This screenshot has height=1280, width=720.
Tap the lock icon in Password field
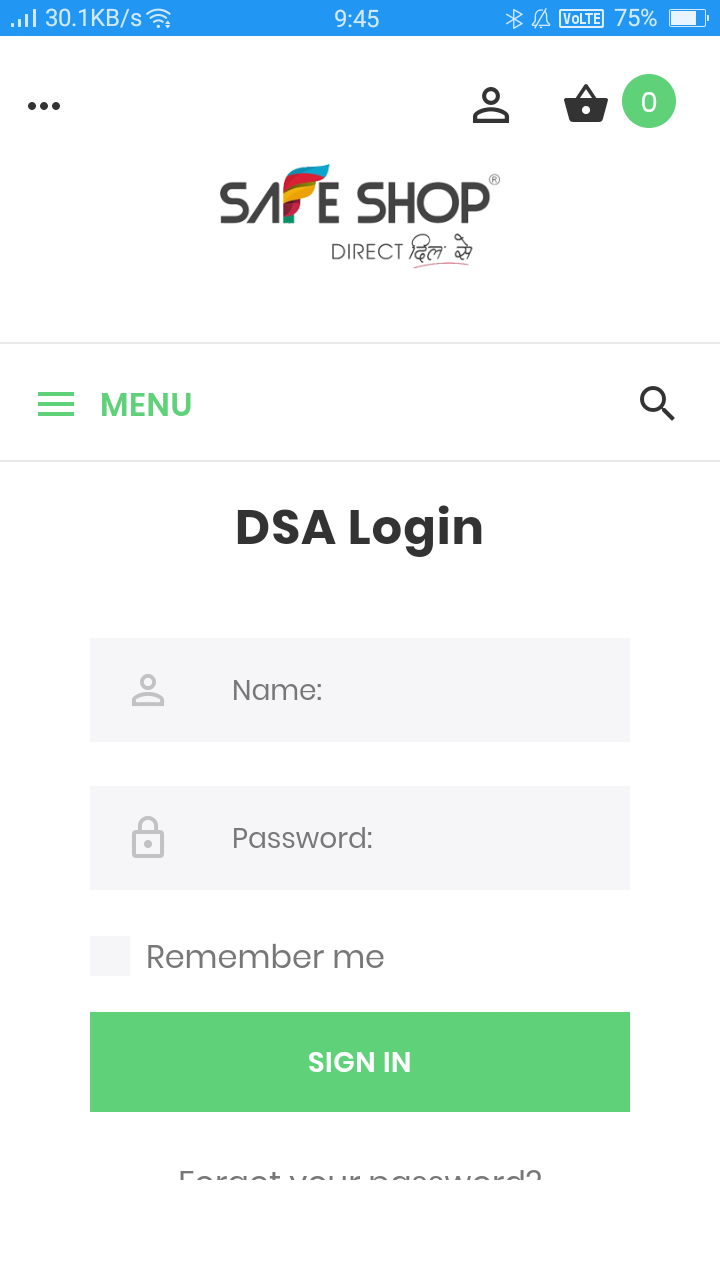point(148,838)
